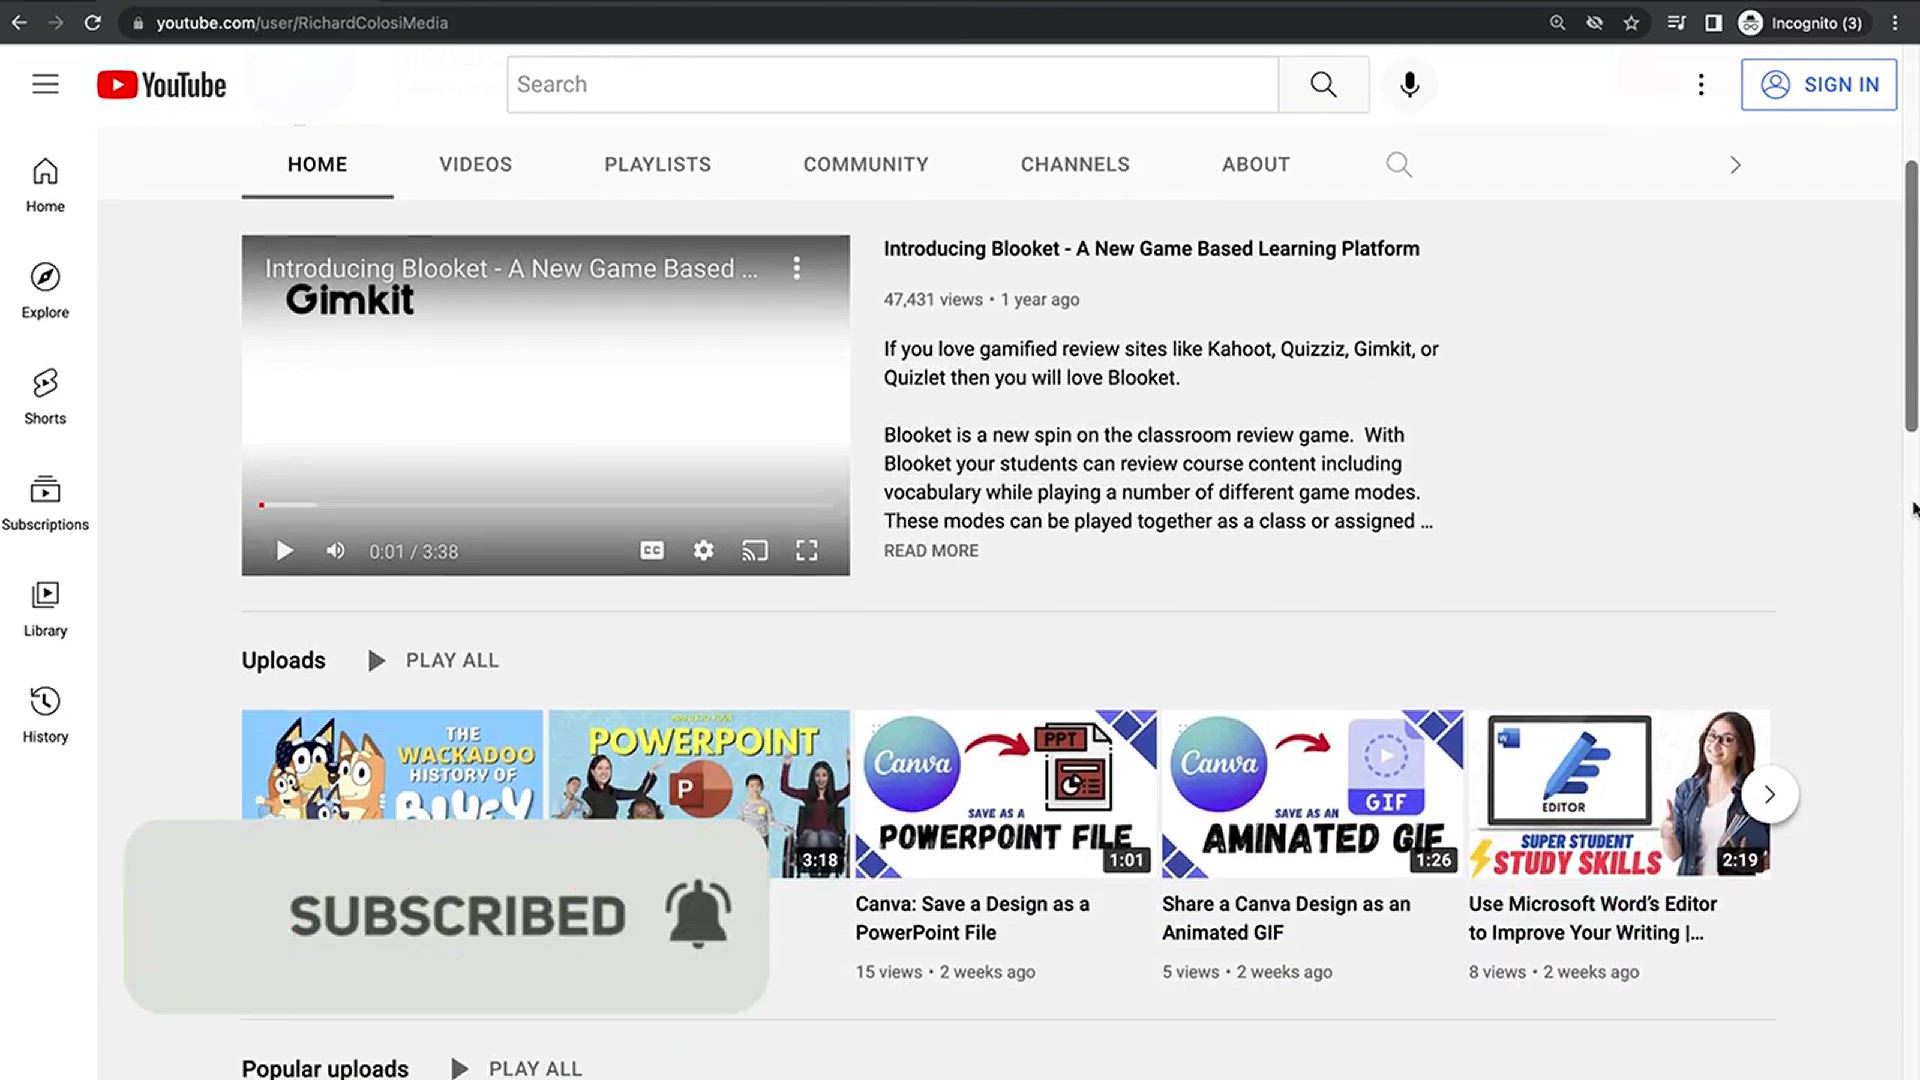Select the HOME channel tab
This screenshot has width=1920, height=1080.
tap(317, 164)
